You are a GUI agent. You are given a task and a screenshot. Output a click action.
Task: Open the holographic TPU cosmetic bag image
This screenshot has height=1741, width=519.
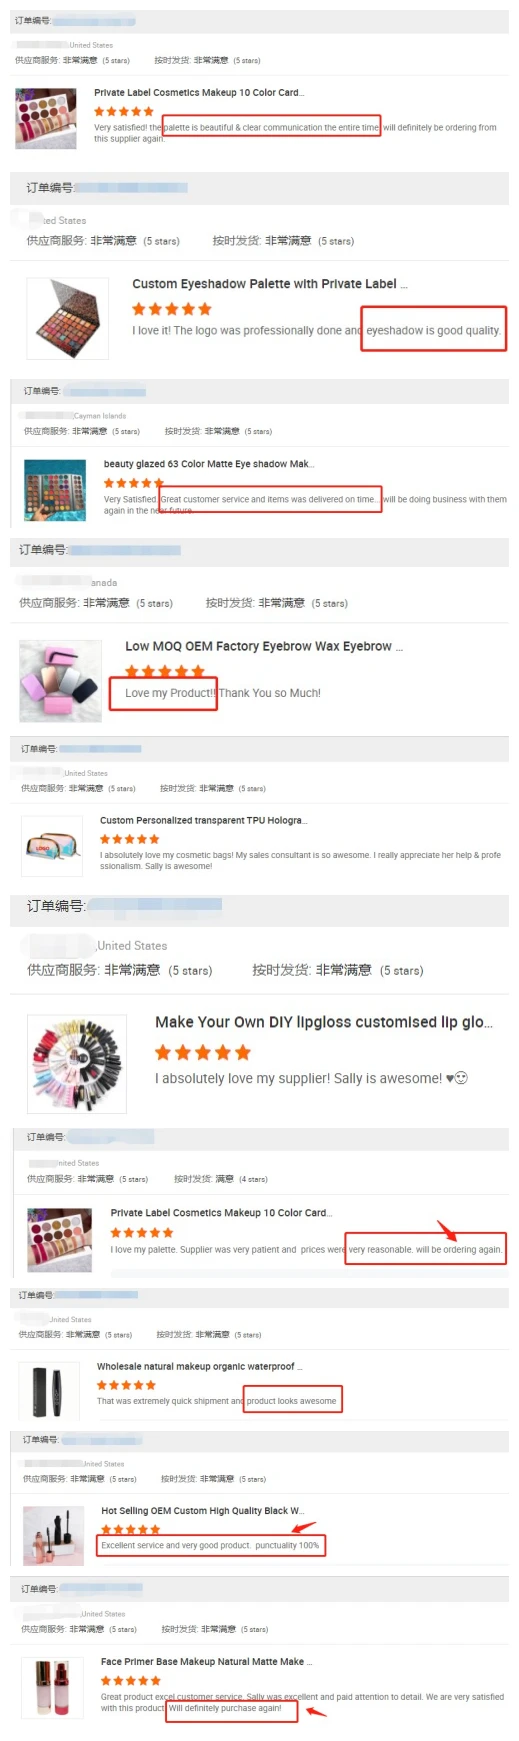click(x=52, y=846)
